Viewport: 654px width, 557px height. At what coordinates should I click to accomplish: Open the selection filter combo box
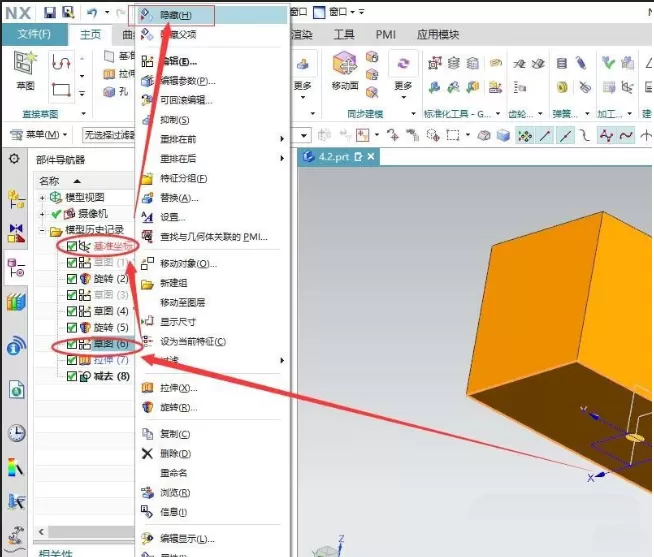108,135
